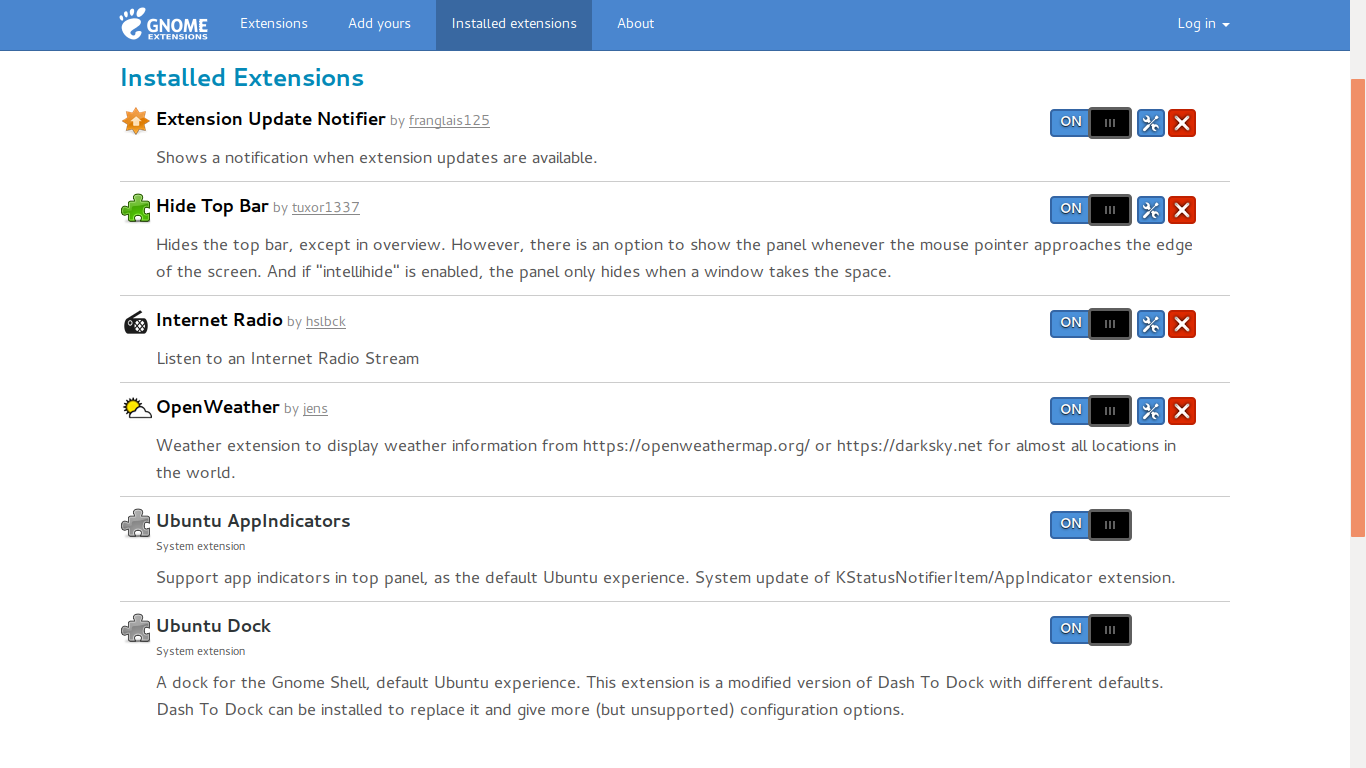The height and width of the screenshot is (768, 1366).
Task: Open the Internet Radio extension title
Action: tap(219, 320)
